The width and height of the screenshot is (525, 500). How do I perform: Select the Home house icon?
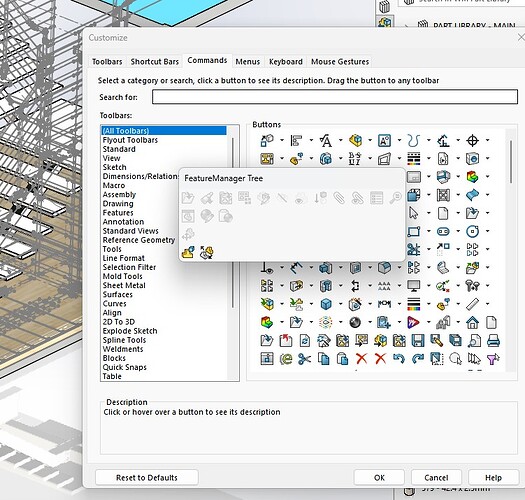click(472, 323)
